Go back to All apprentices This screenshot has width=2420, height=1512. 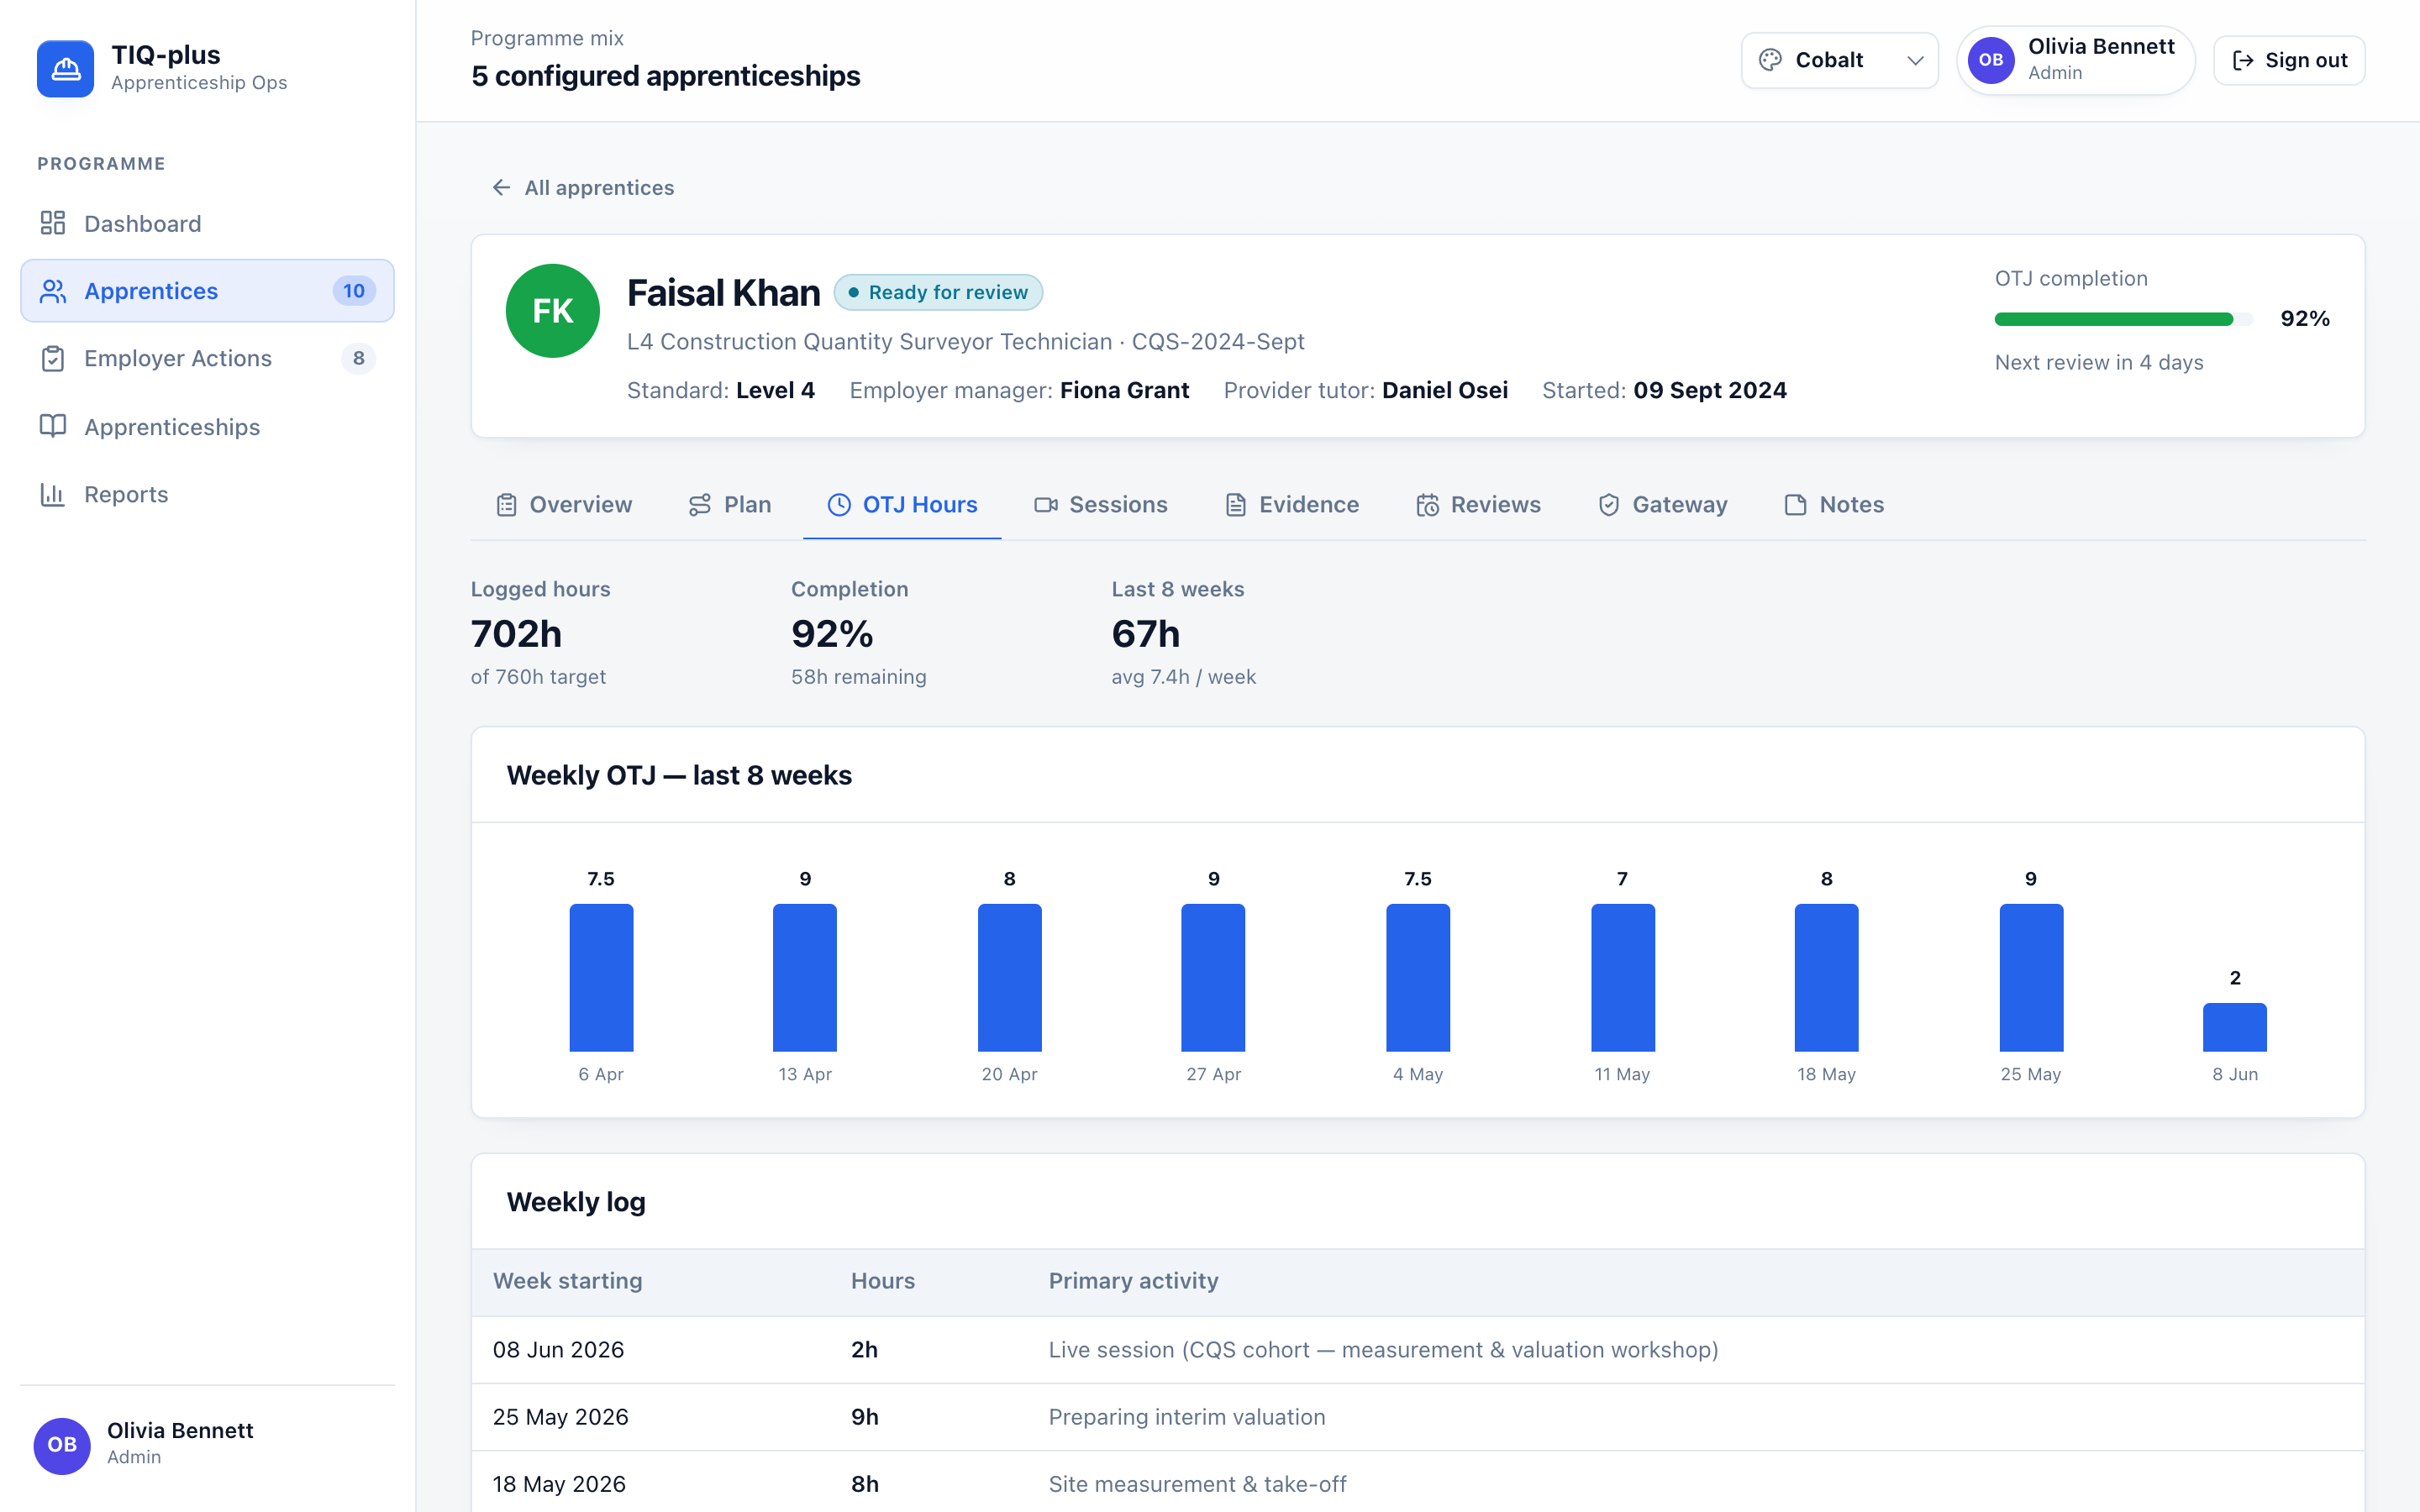pos(583,188)
